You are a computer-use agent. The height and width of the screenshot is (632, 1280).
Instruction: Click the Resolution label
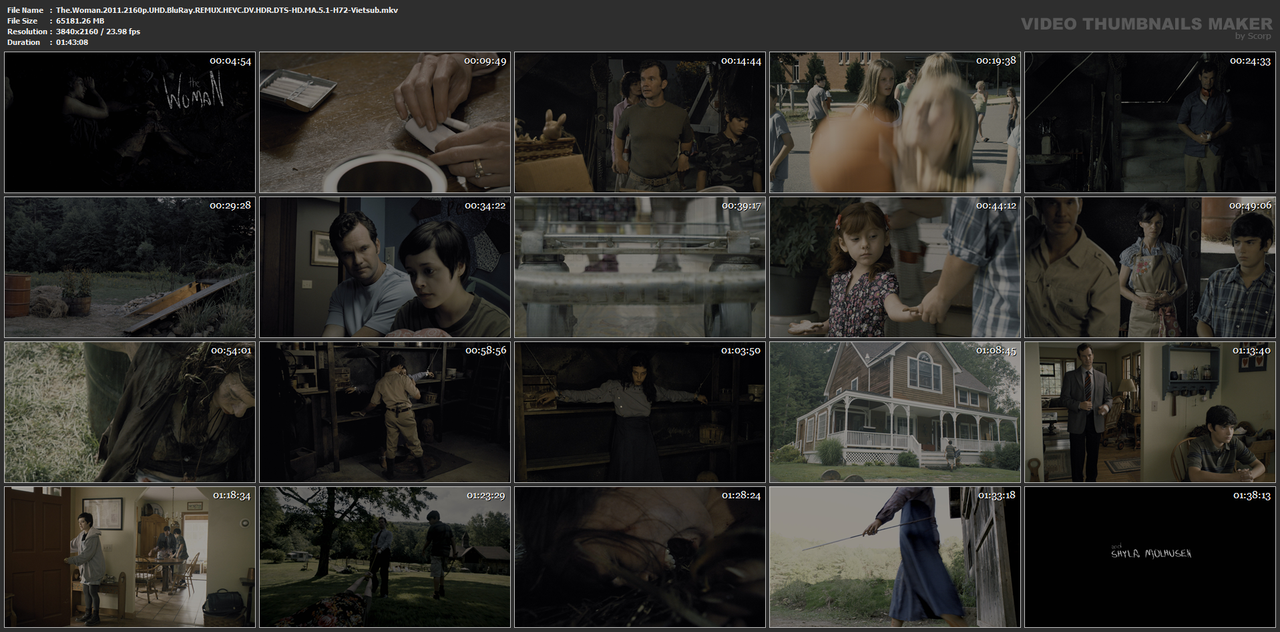[25, 31]
